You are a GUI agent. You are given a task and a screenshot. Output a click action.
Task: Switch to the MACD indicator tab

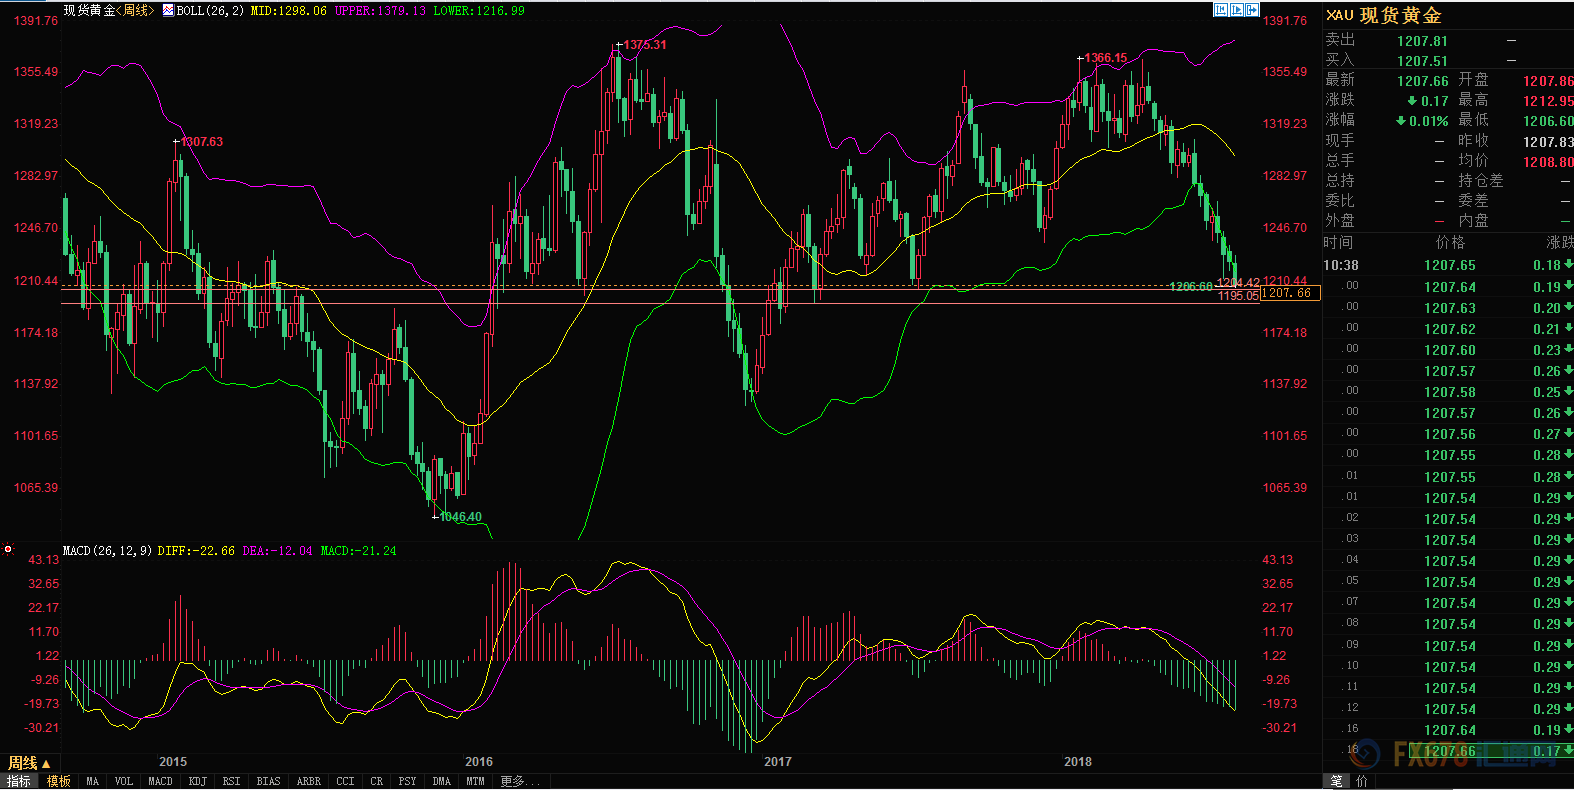(x=160, y=781)
